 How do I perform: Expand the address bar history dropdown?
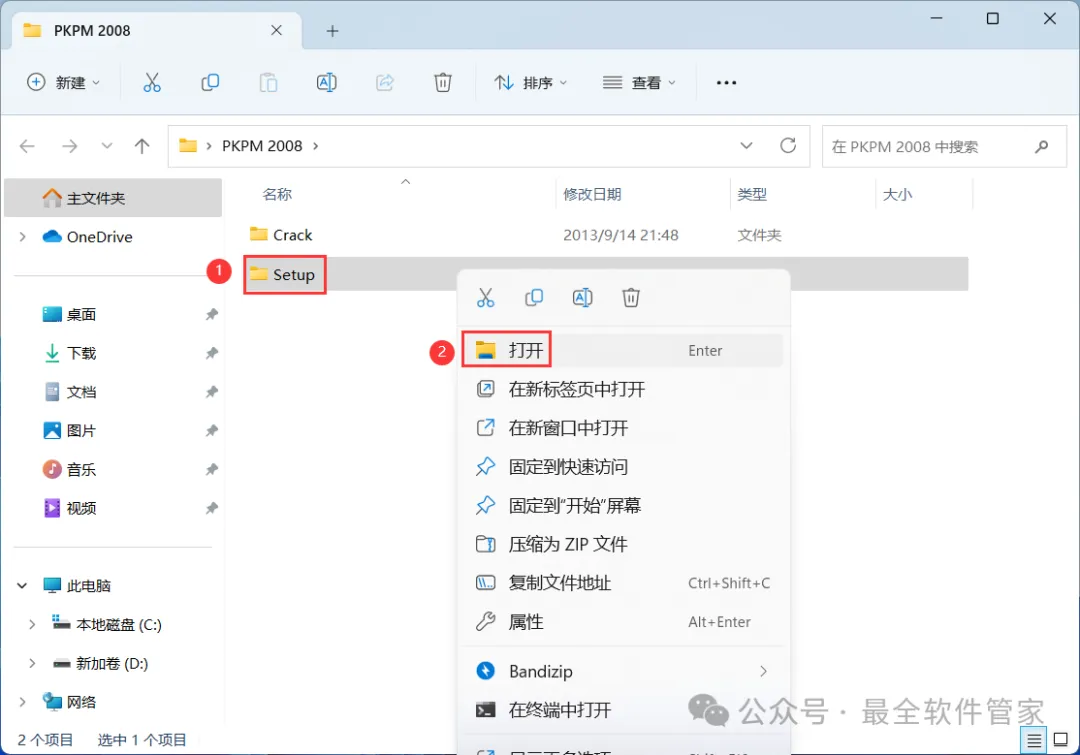pyautogui.click(x=746, y=146)
